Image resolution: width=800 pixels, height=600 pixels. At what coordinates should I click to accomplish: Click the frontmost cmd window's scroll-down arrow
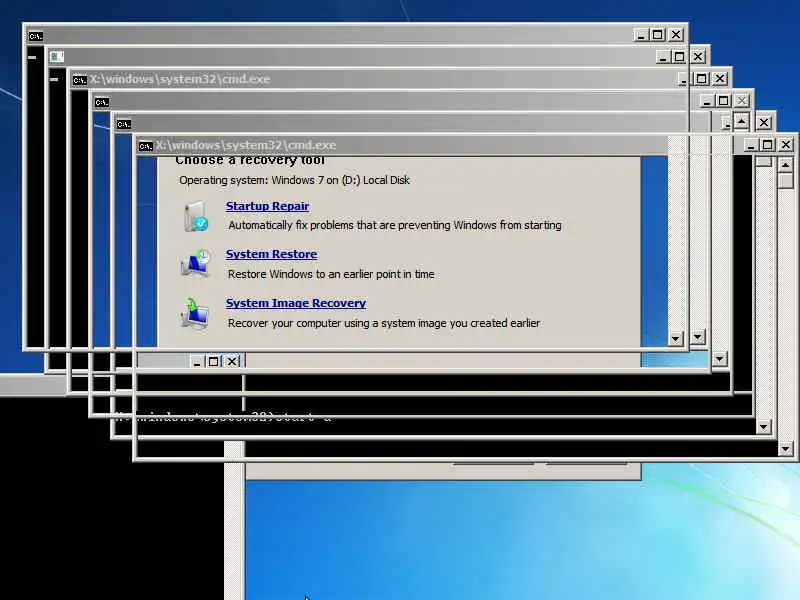pos(786,449)
